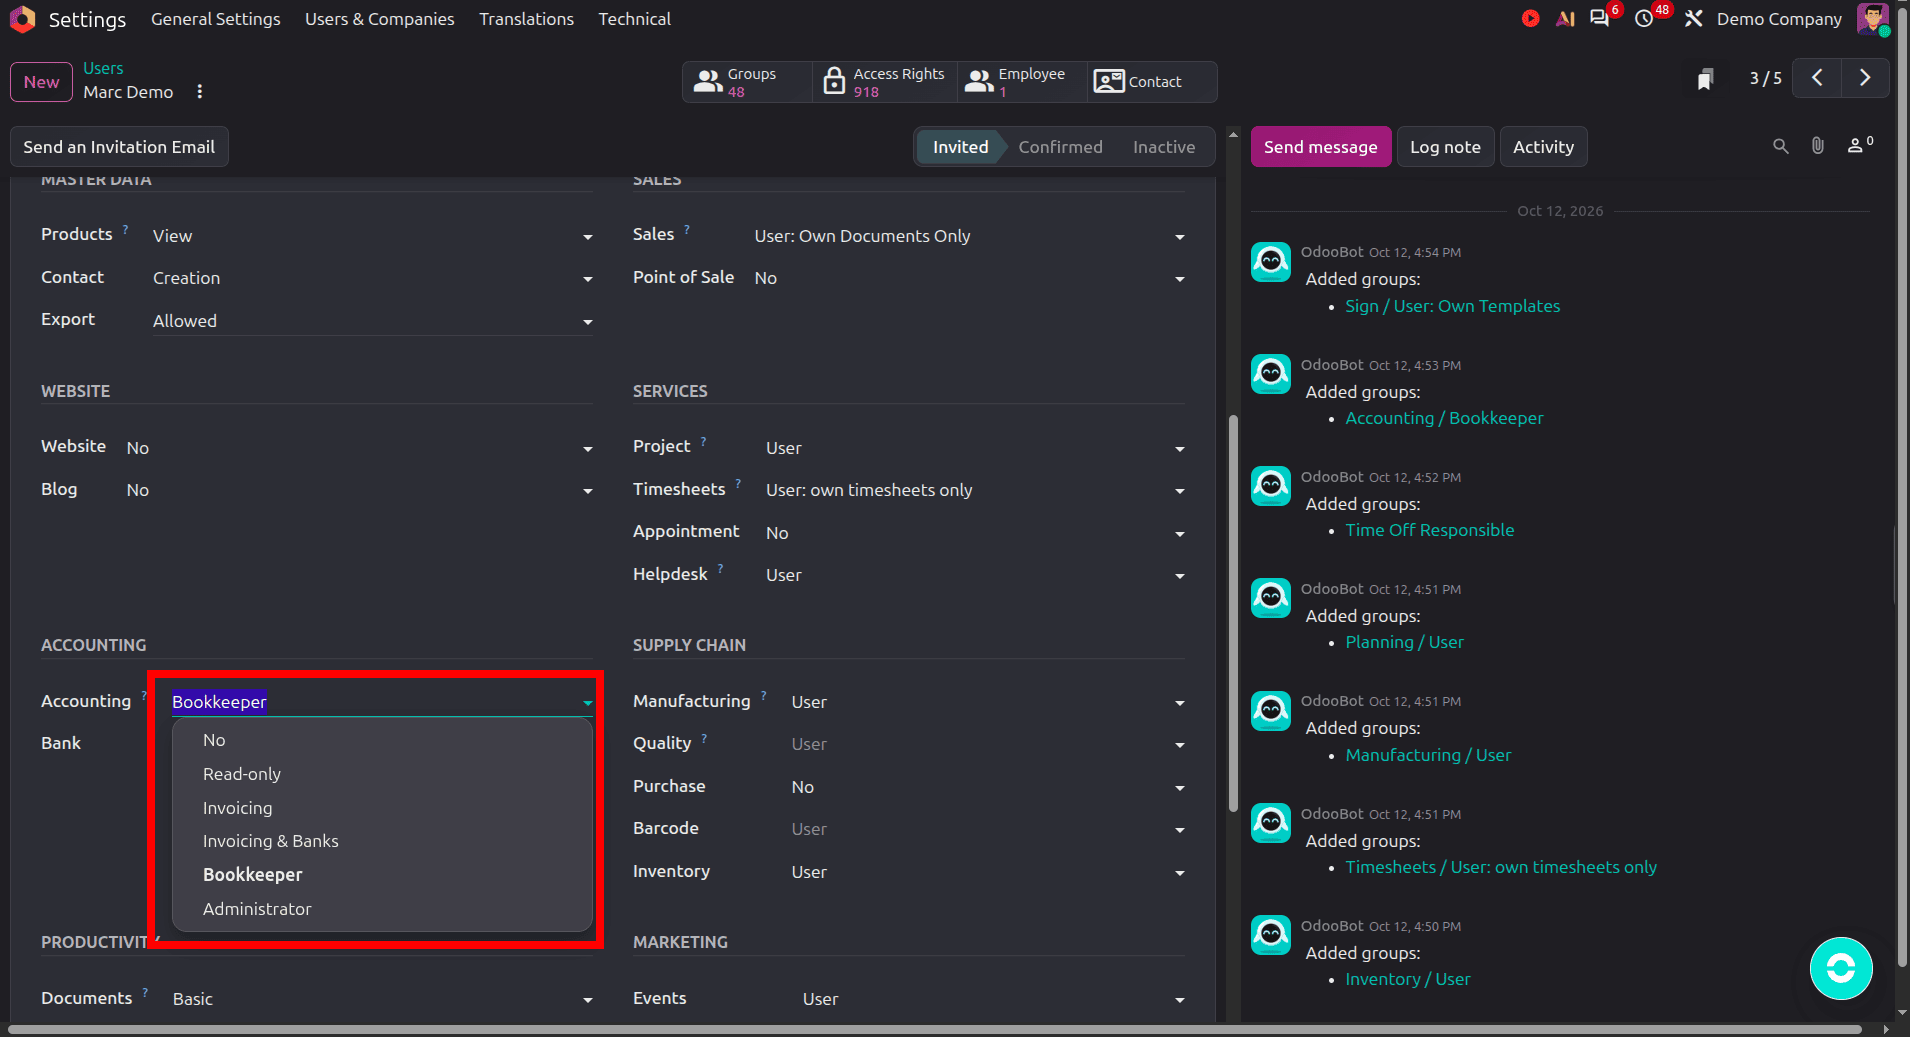
Task: Show help tooltip for the Manufacturing field
Action: (763, 694)
